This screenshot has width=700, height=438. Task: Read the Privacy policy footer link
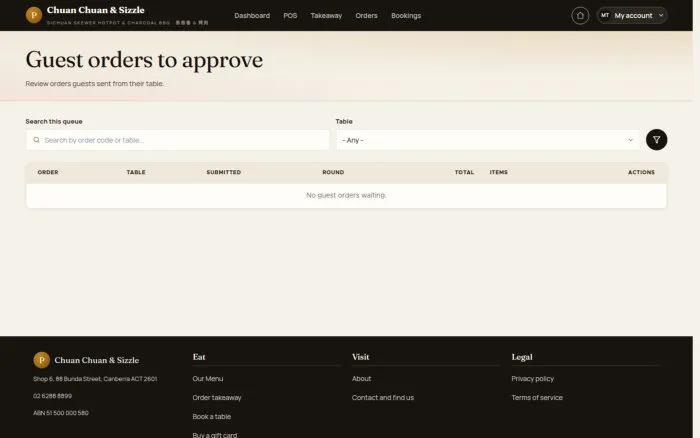[532, 379]
